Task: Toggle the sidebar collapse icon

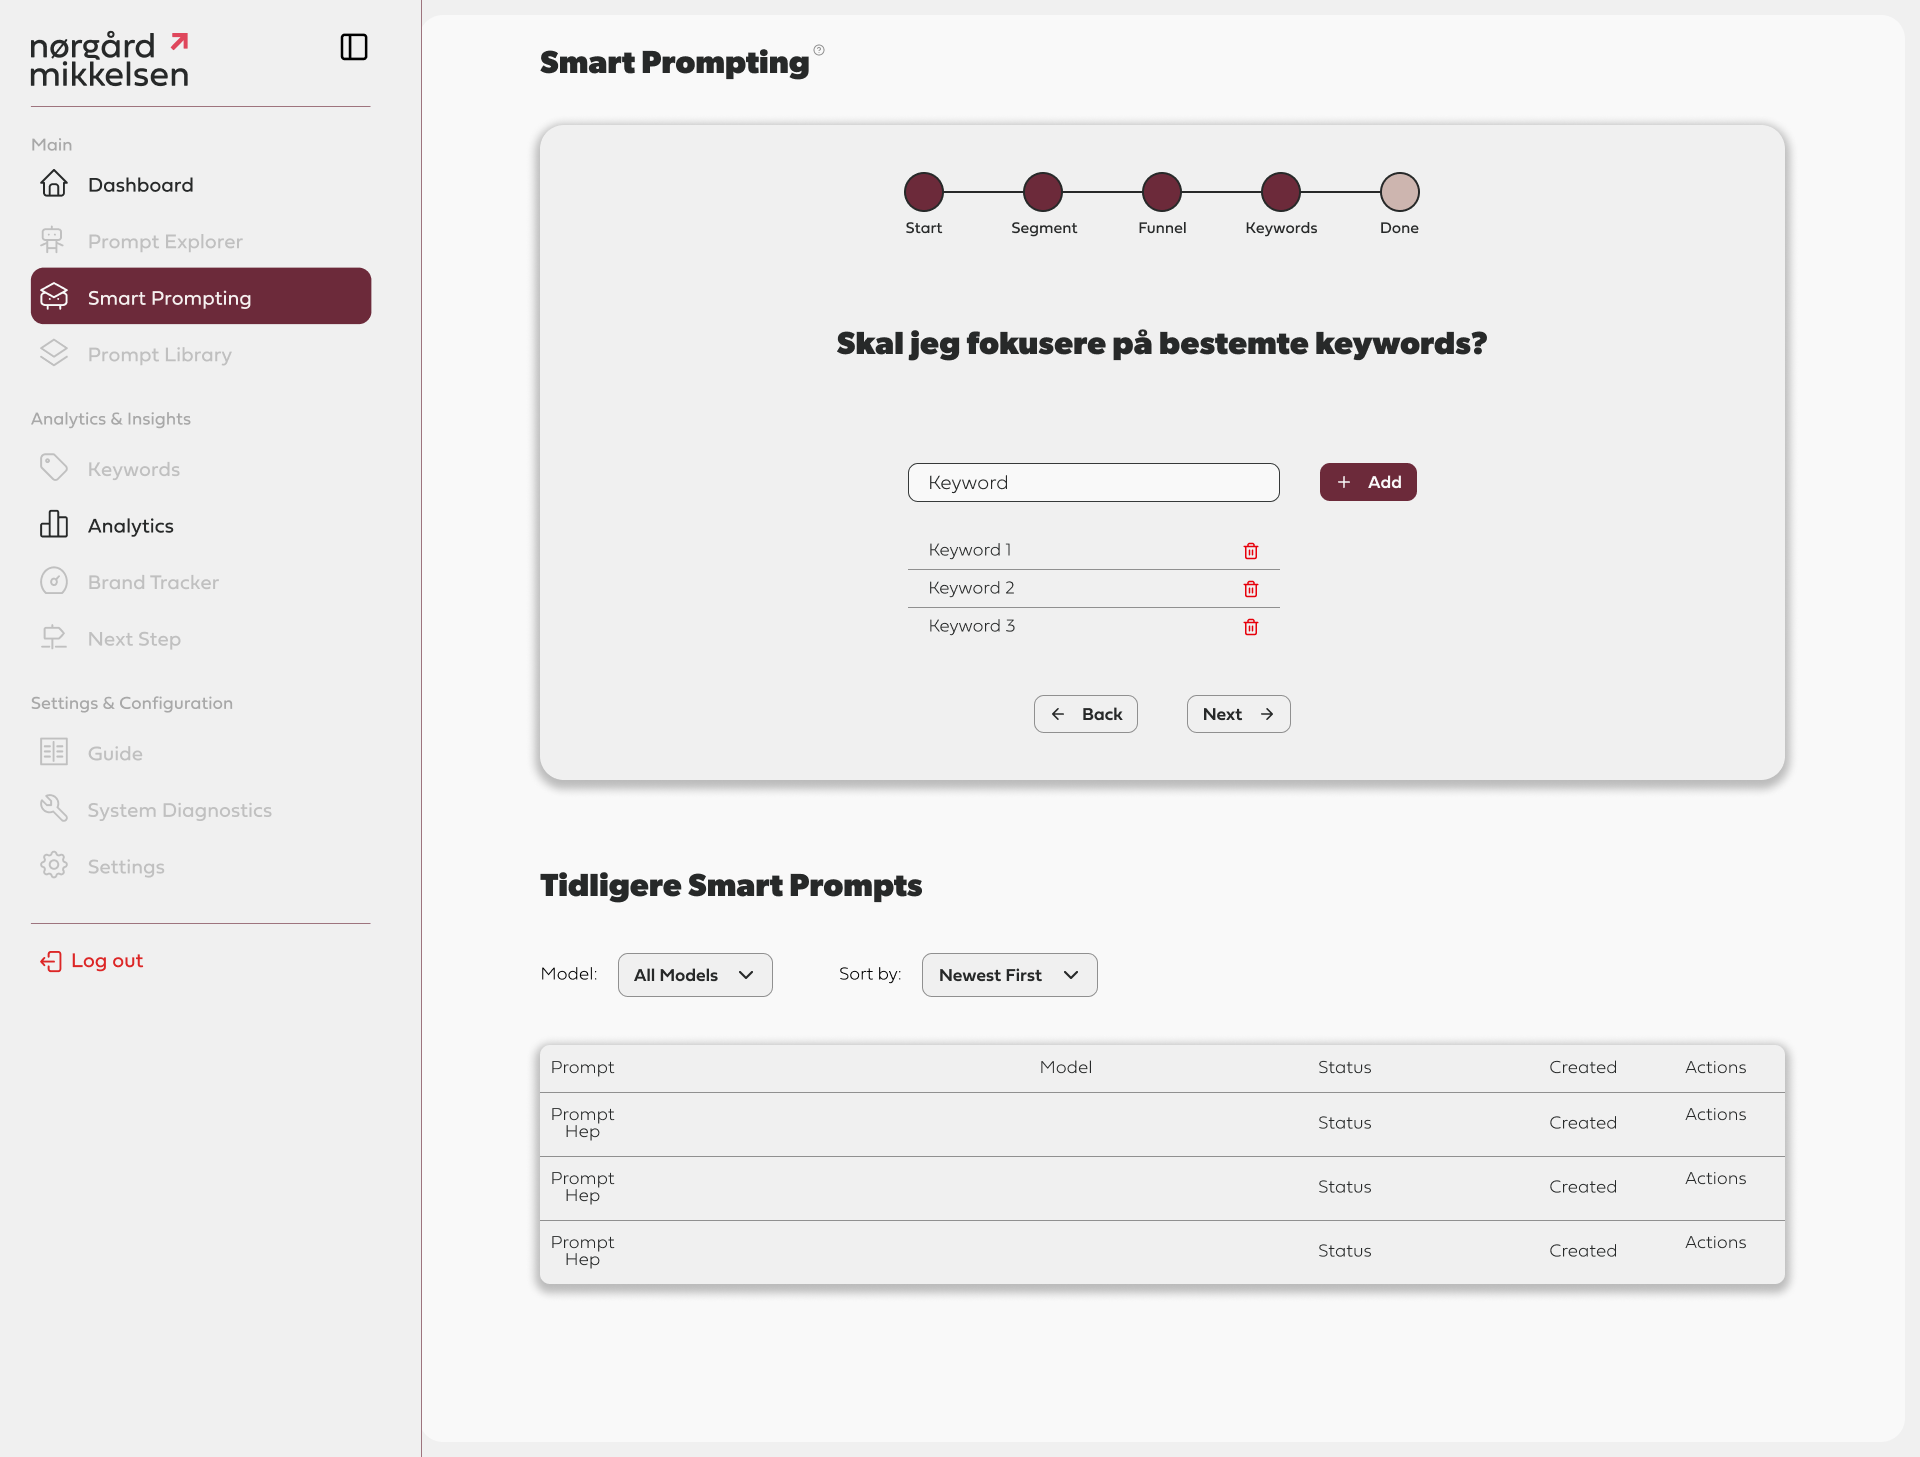Action: [354, 47]
